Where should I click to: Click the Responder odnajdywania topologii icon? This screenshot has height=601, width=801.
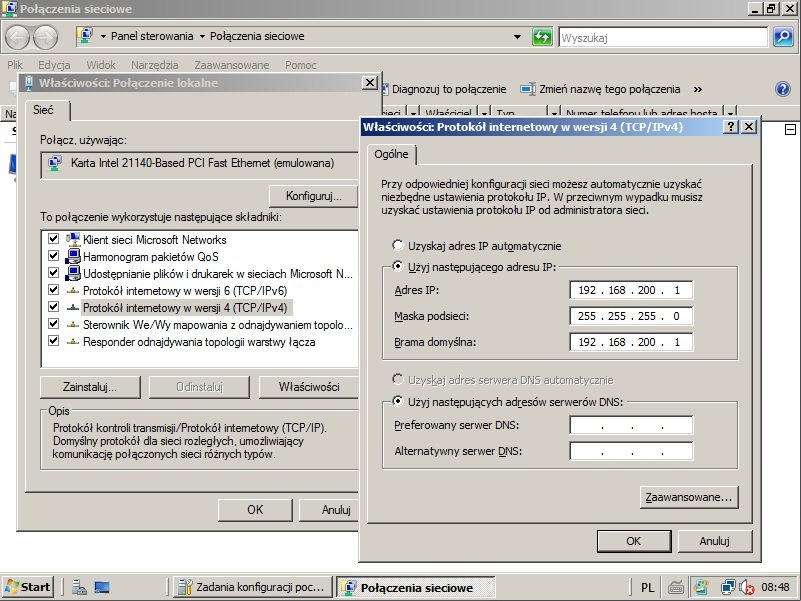[73, 341]
